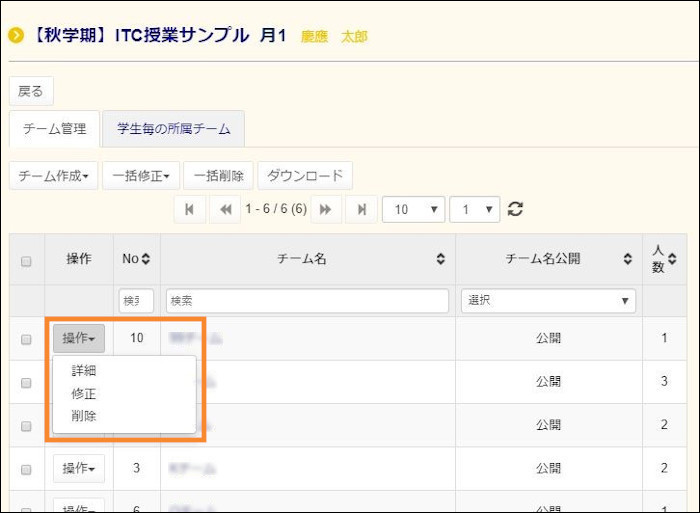Jump to last page of results
The height and width of the screenshot is (513, 700).
pos(361,209)
